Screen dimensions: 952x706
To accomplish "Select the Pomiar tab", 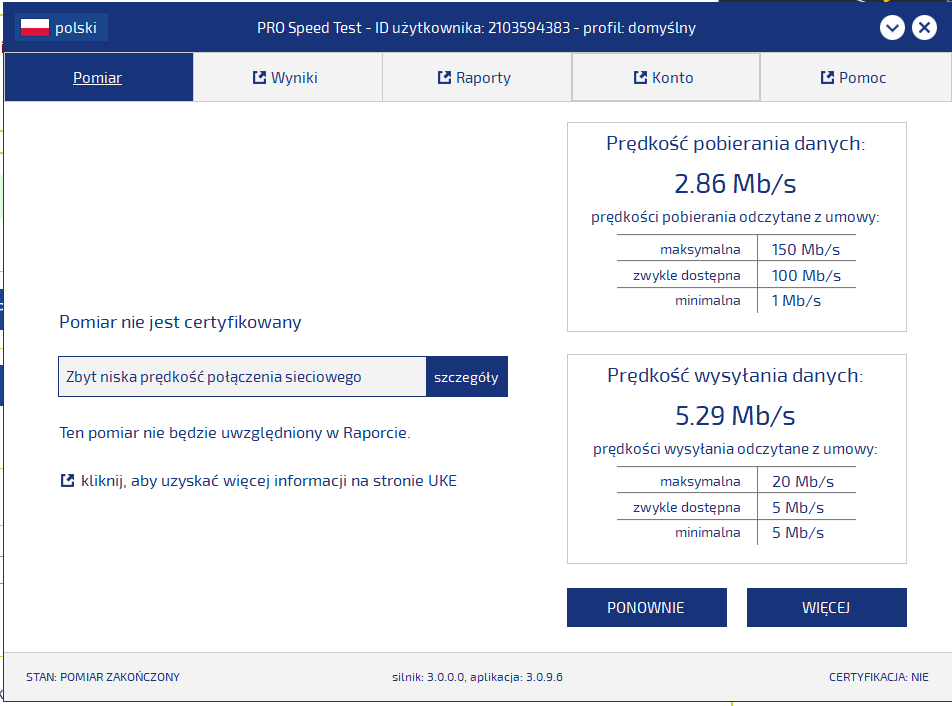I will (x=99, y=77).
